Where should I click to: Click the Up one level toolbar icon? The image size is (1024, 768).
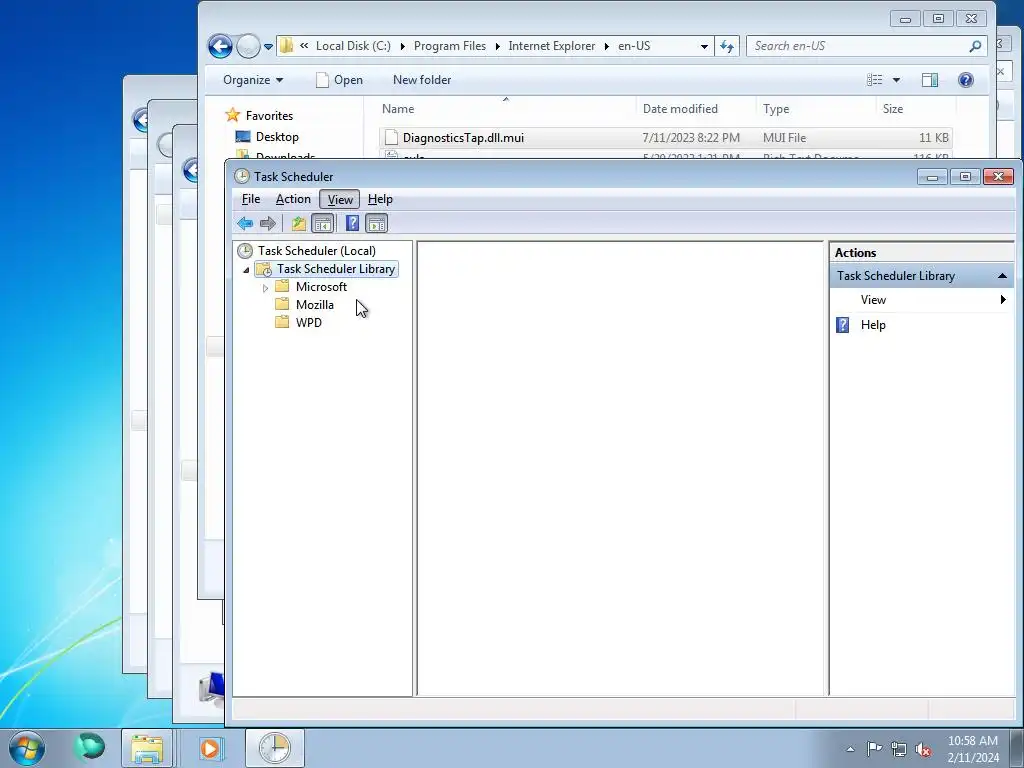point(298,224)
